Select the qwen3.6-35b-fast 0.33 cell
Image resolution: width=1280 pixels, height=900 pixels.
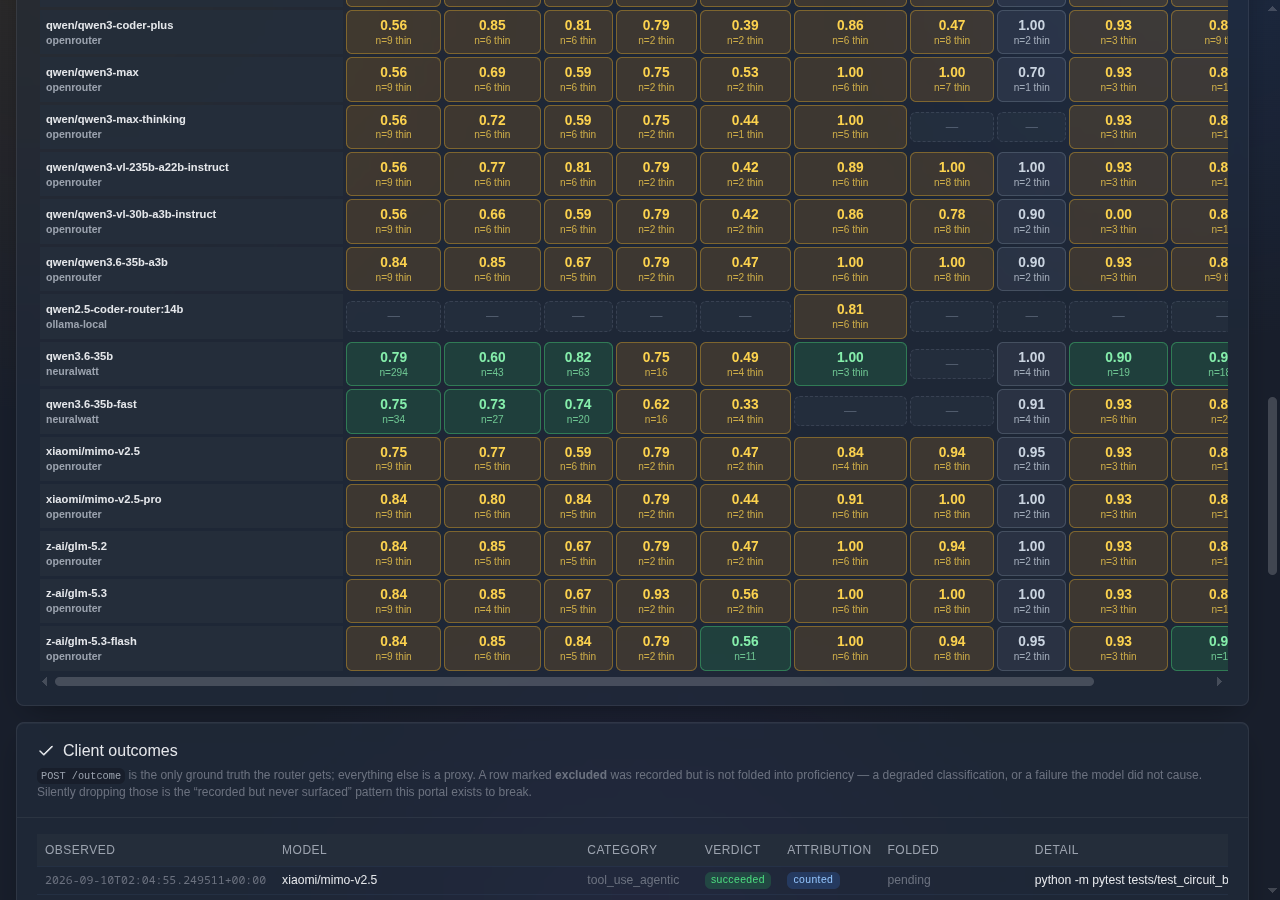(745, 411)
